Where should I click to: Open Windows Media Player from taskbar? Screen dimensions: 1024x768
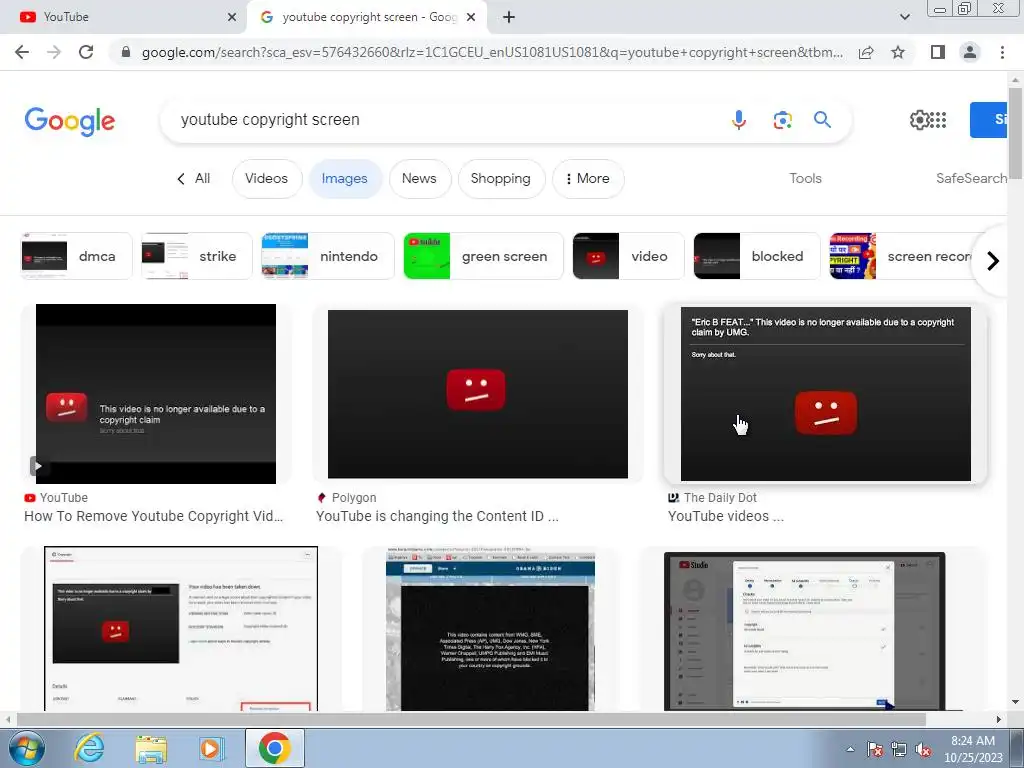(211, 748)
